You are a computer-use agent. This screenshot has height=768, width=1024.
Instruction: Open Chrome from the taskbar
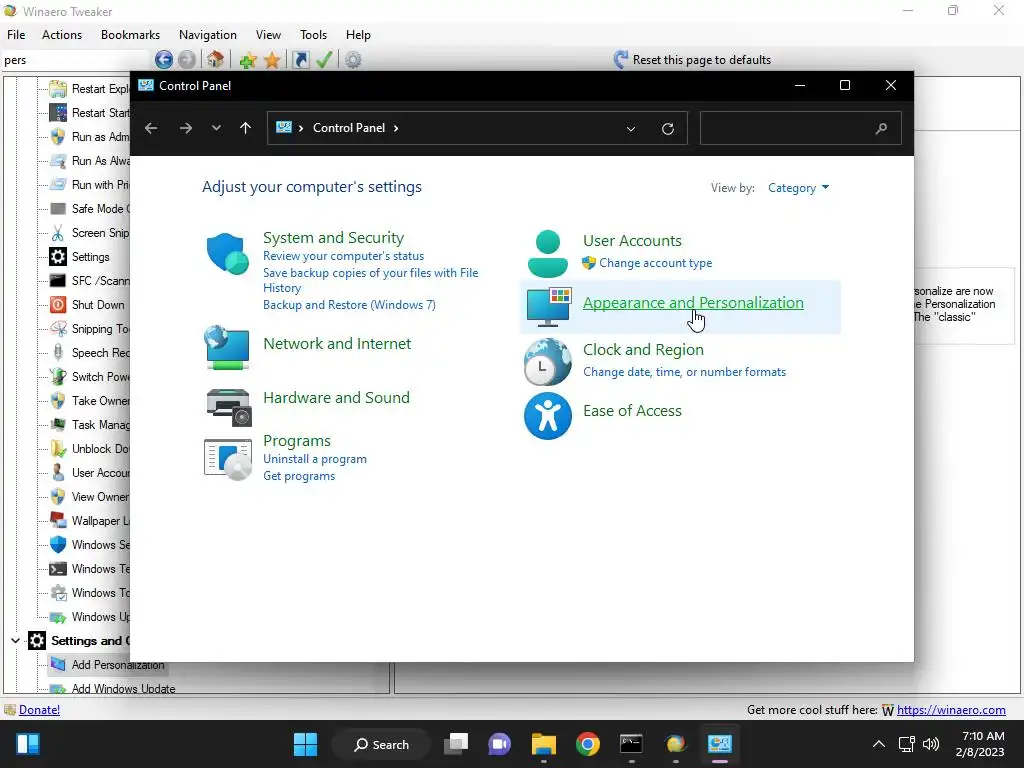588,744
